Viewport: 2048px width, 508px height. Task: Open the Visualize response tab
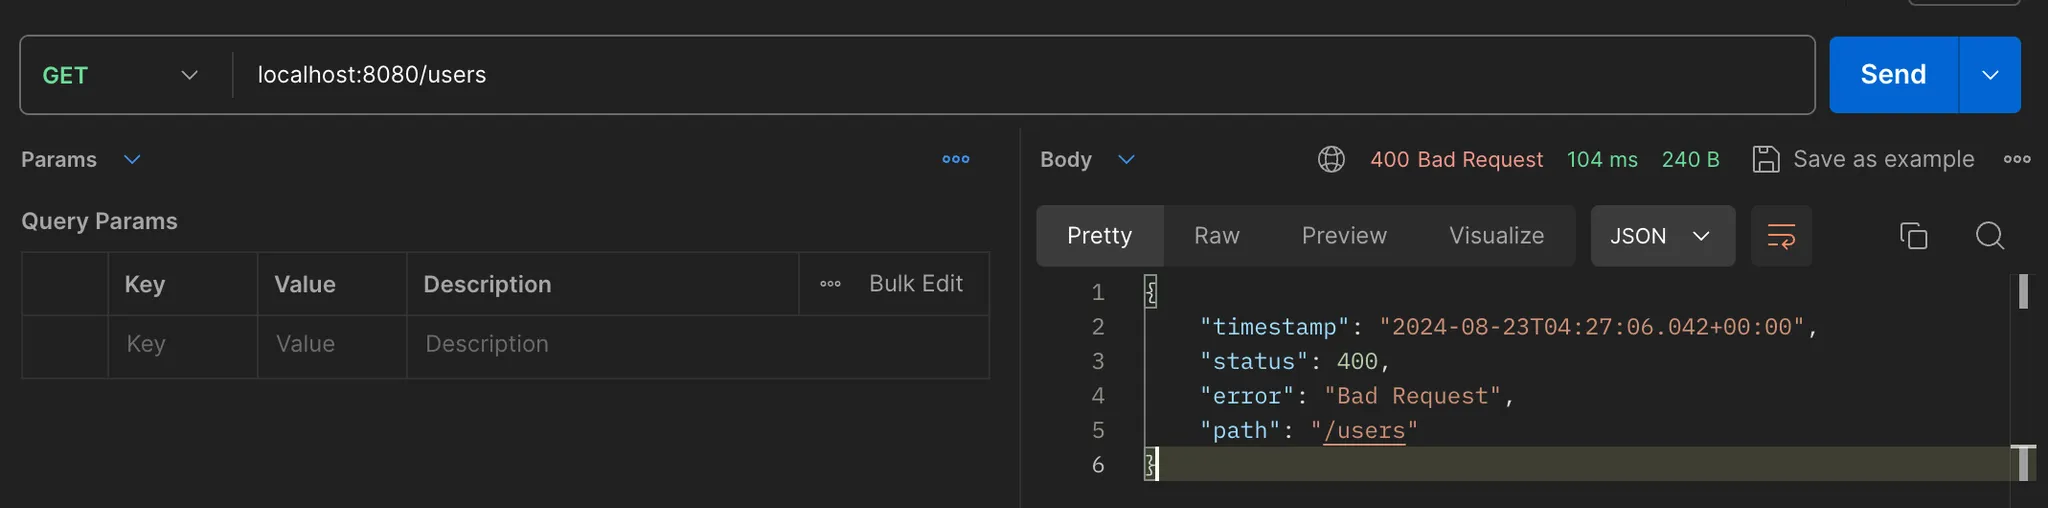tap(1496, 236)
